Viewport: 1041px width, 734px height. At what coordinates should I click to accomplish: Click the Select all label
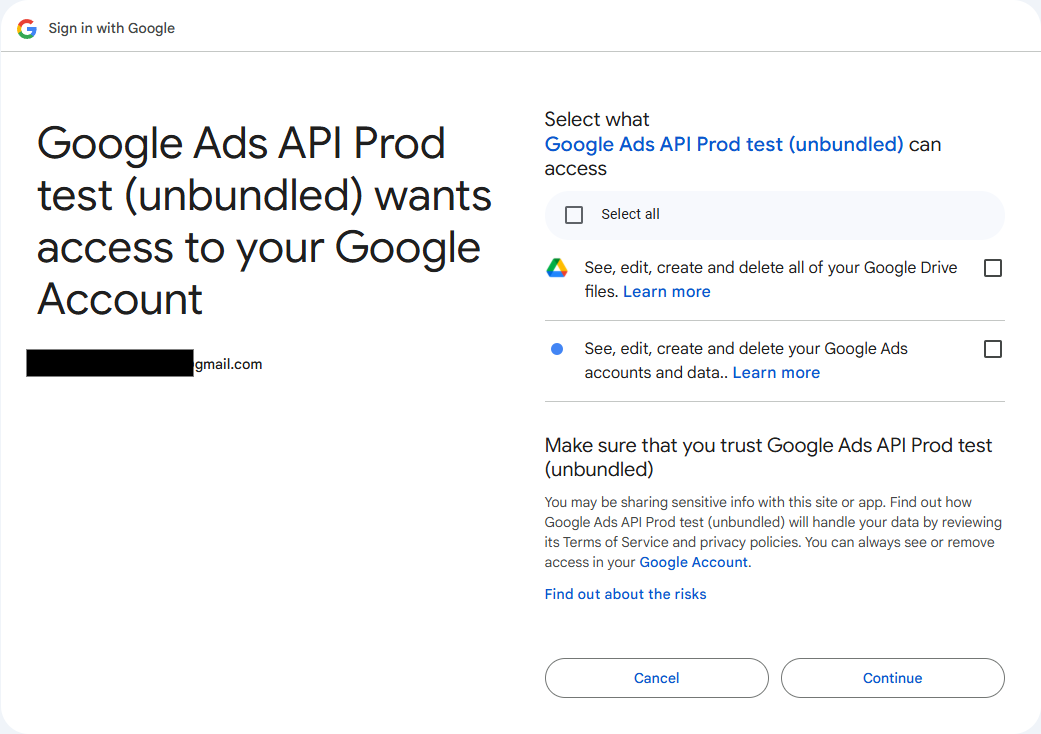pyautogui.click(x=630, y=214)
